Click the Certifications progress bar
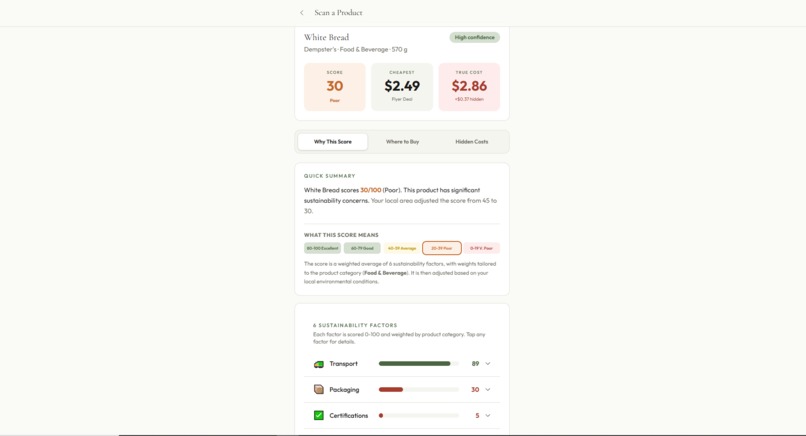 click(418, 415)
